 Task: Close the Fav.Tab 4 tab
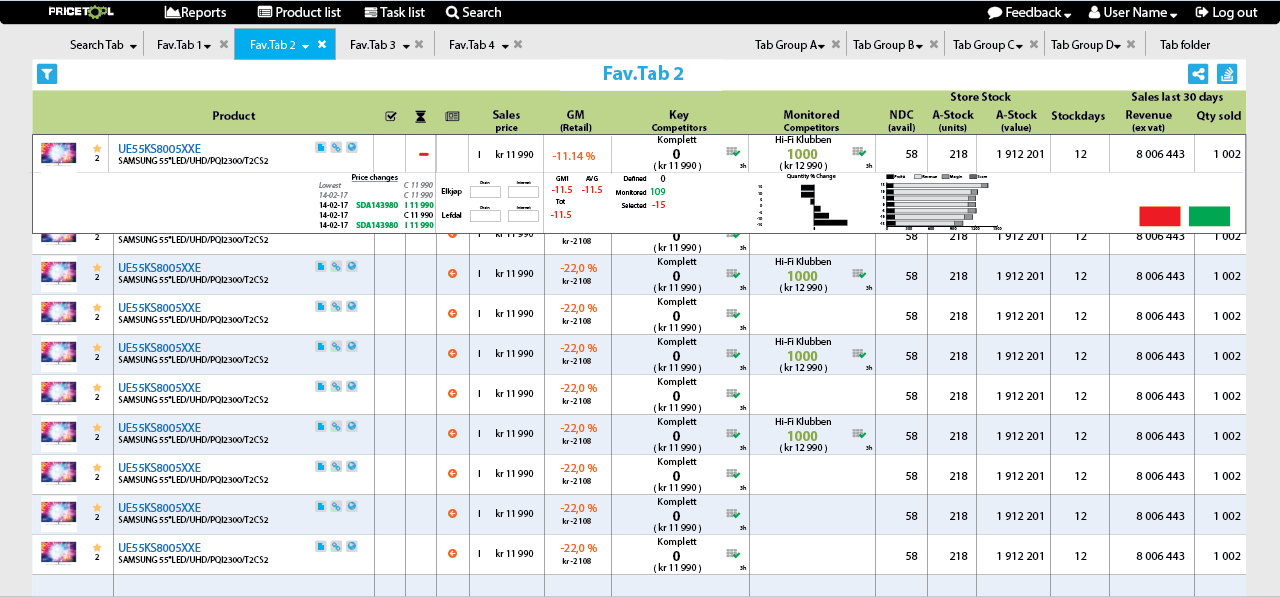(519, 44)
